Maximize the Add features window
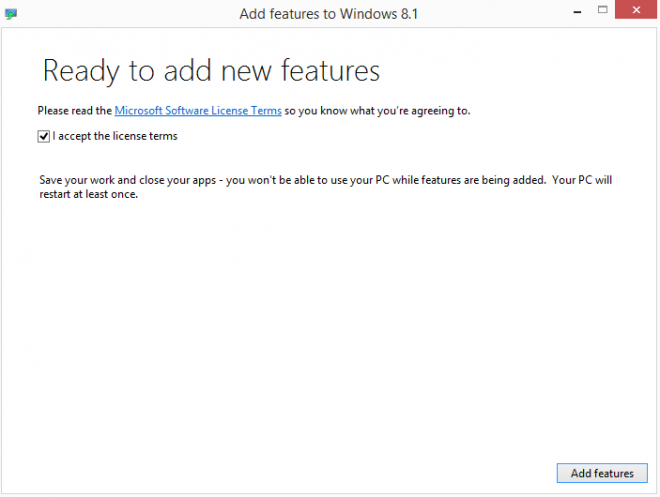 [x=602, y=10]
